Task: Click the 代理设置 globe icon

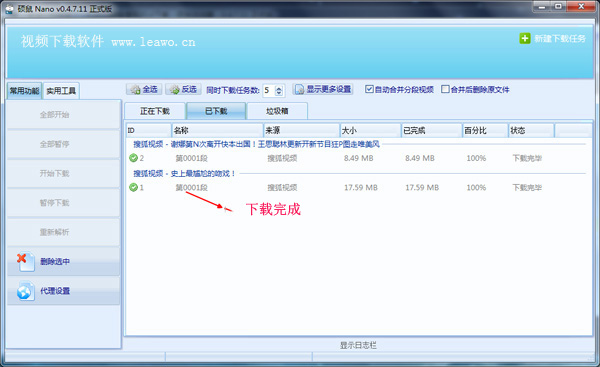Action: click(25, 291)
